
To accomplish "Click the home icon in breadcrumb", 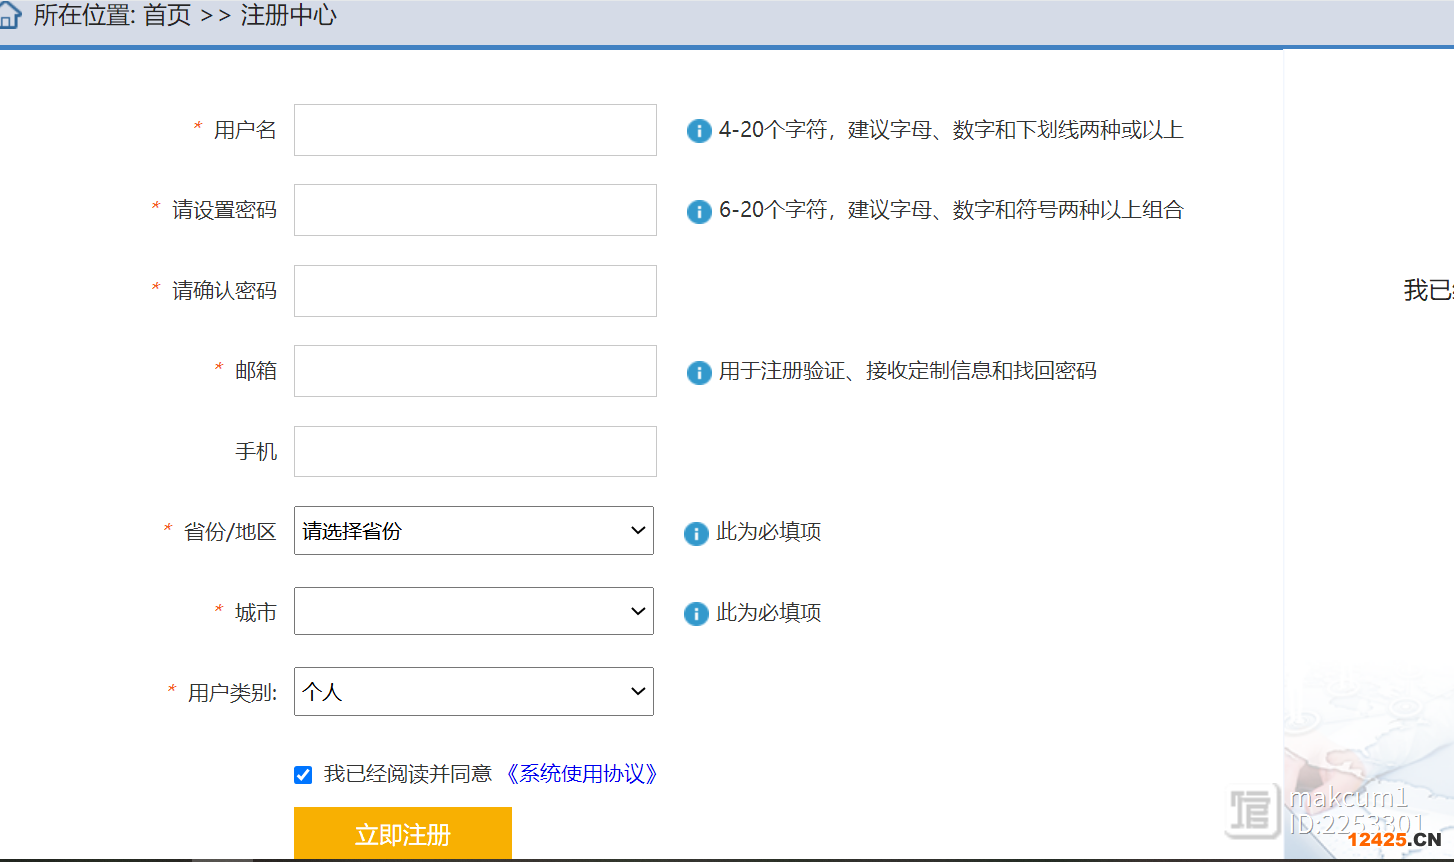I will pyautogui.click(x=10, y=16).
